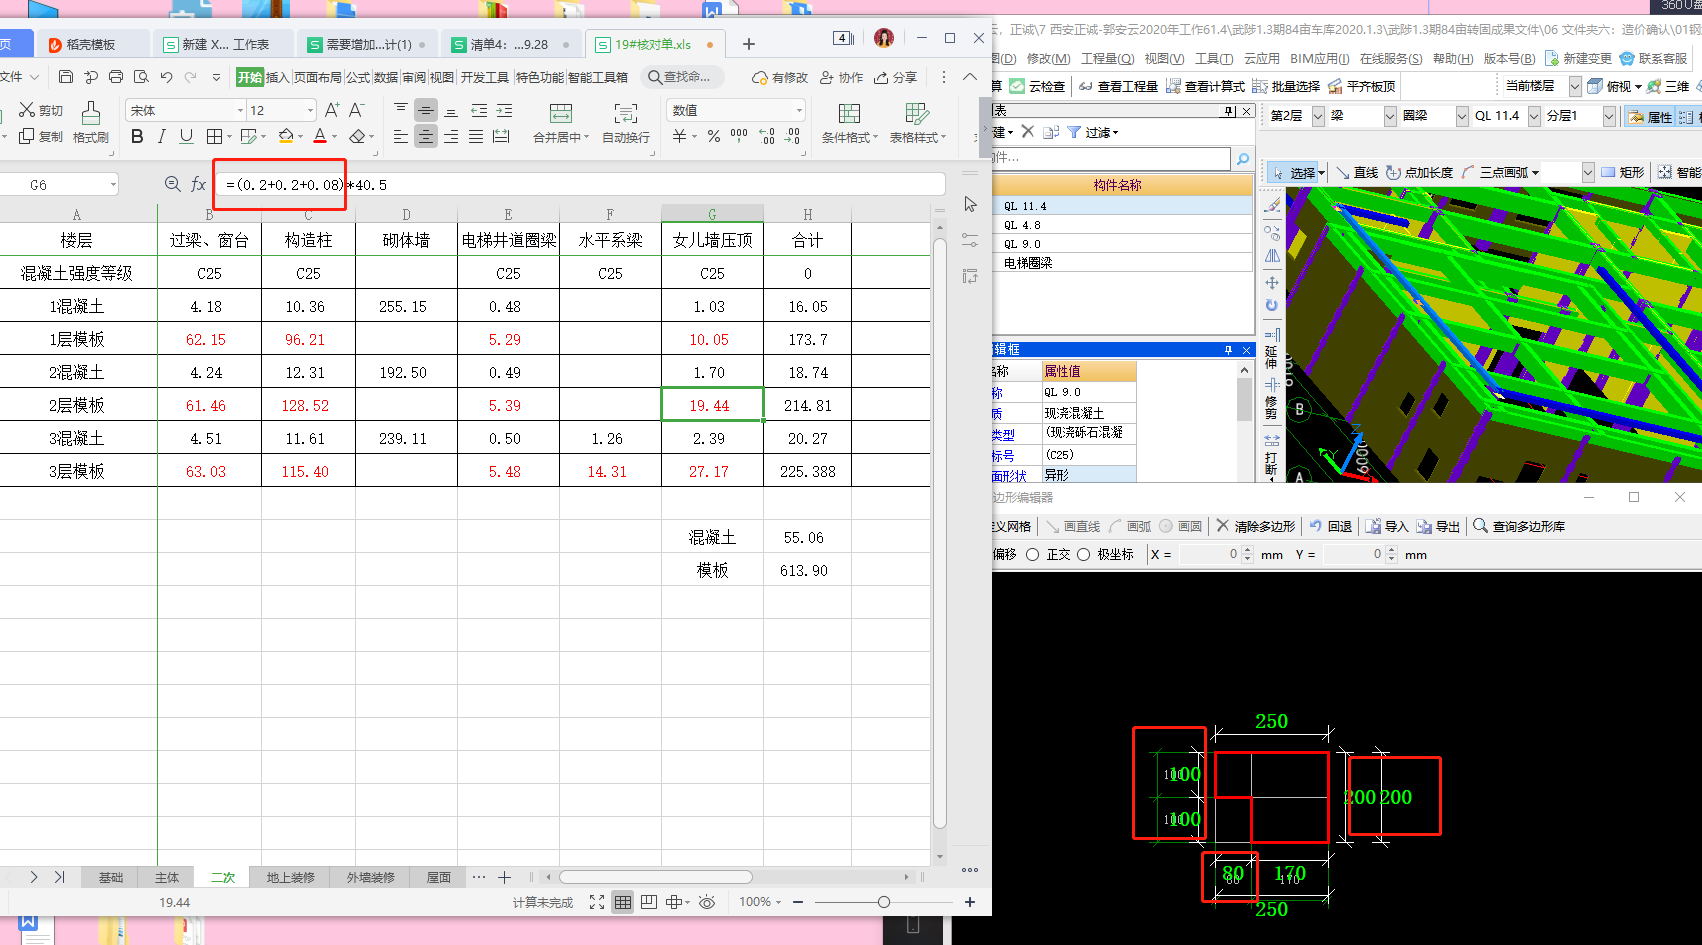The width and height of the screenshot is (1702, 945).
Task: Apply underline formatting in WPS toolbar
Action: 186,136
